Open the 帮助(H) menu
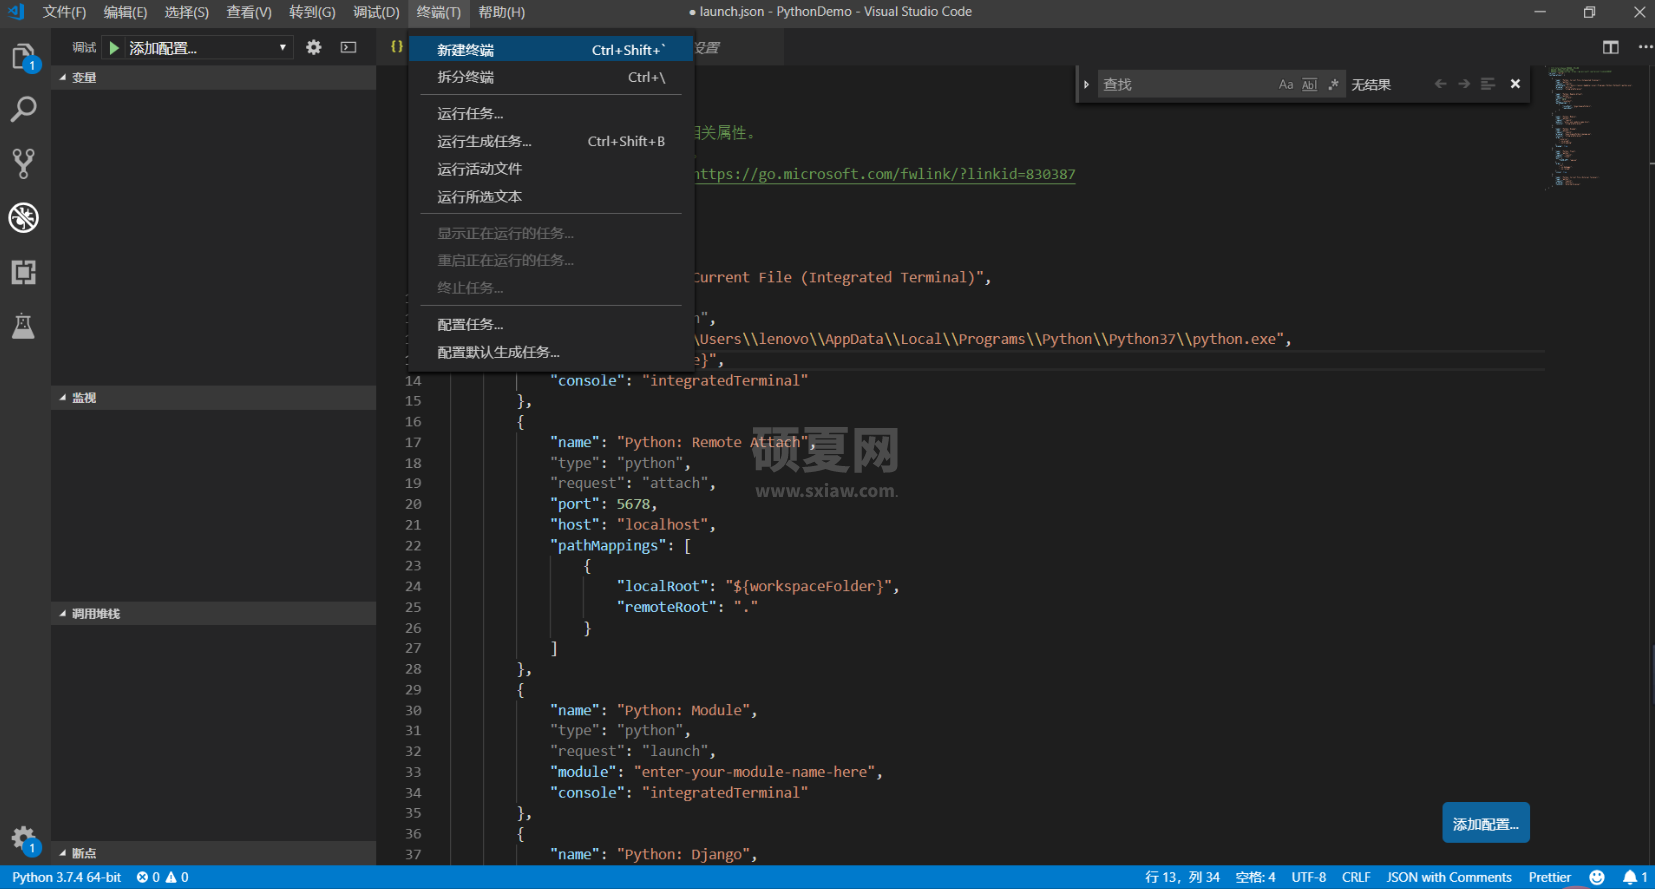Screen dimensions: 1655x889 click(501, 12)
